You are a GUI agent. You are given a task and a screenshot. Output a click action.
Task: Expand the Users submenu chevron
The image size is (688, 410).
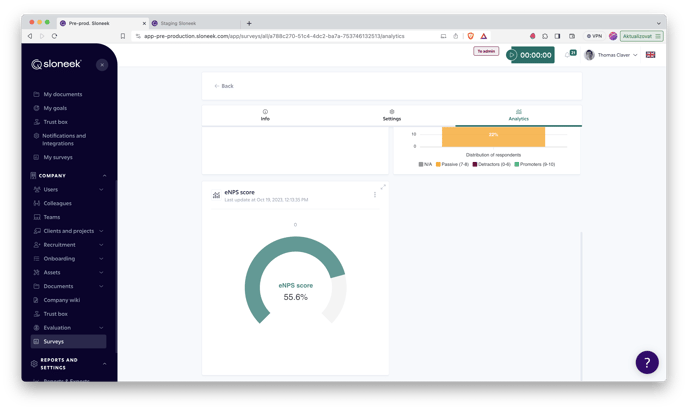101,190
